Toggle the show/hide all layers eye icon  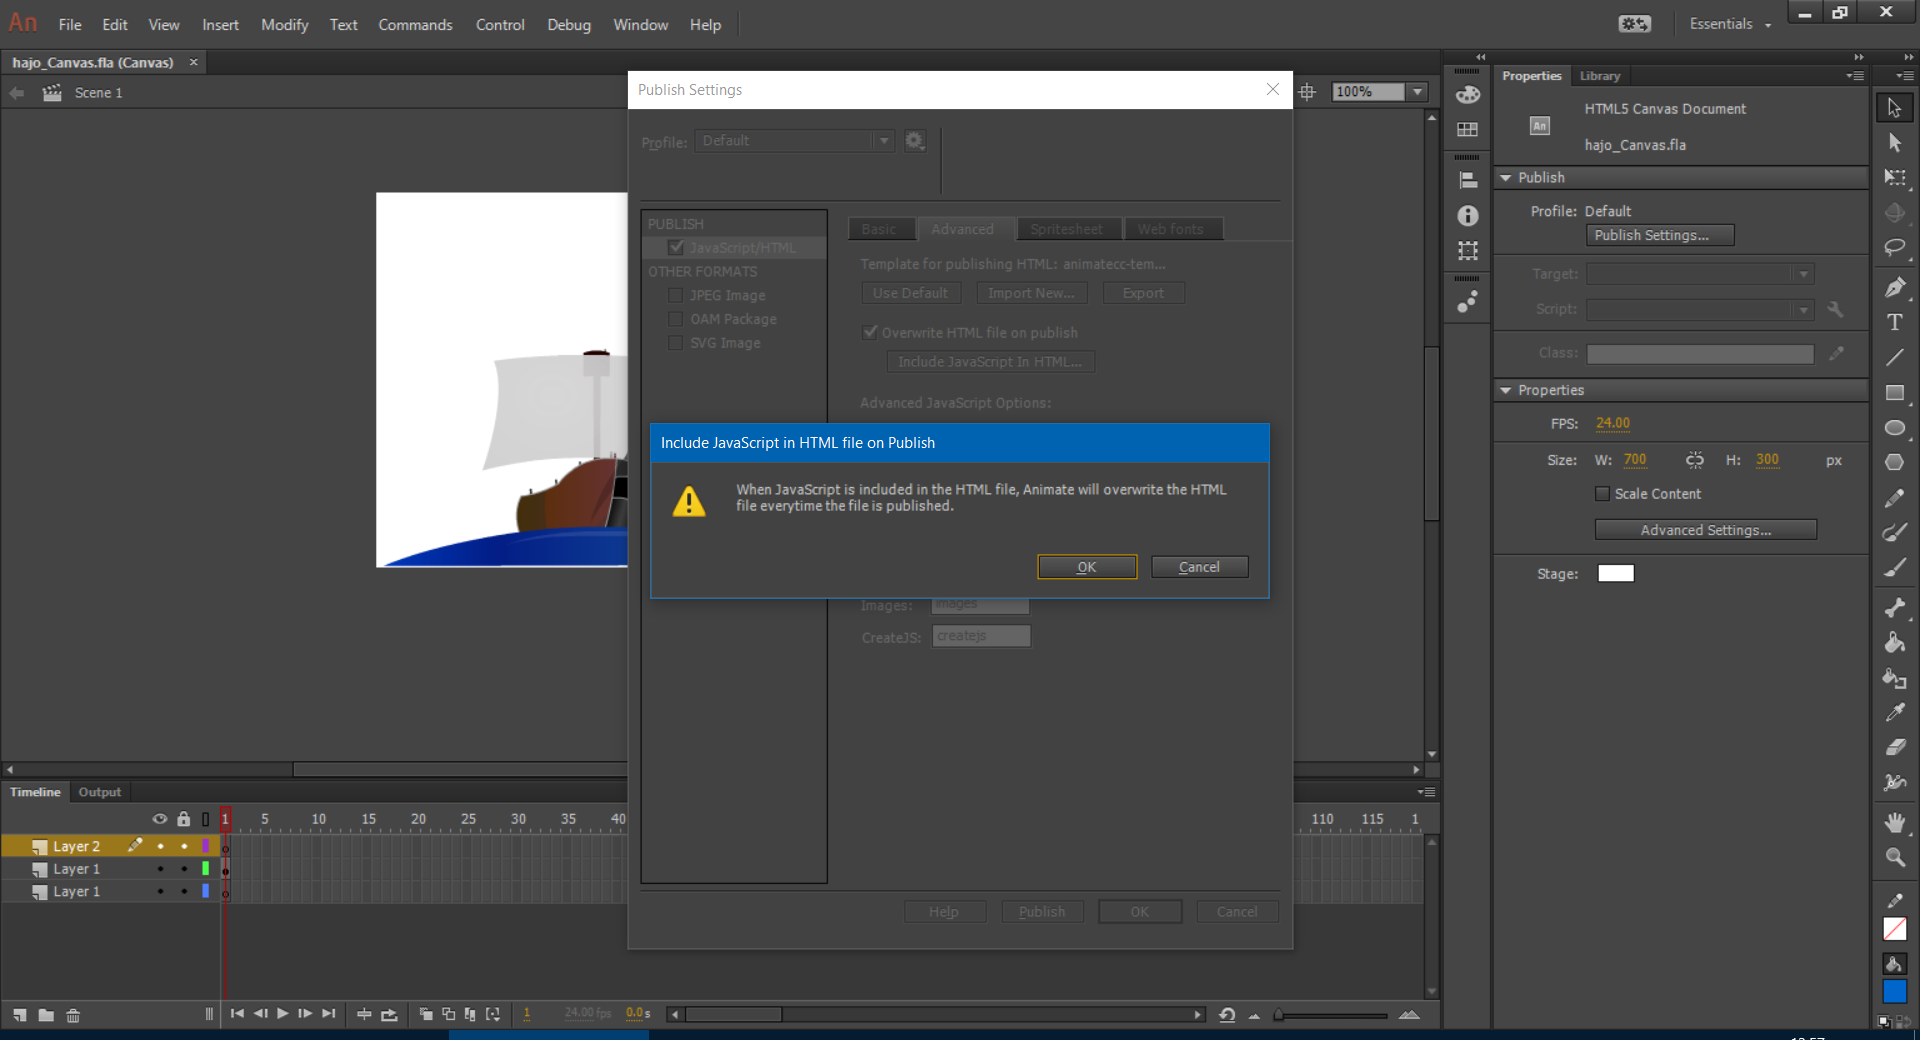[x=159, y=819]
